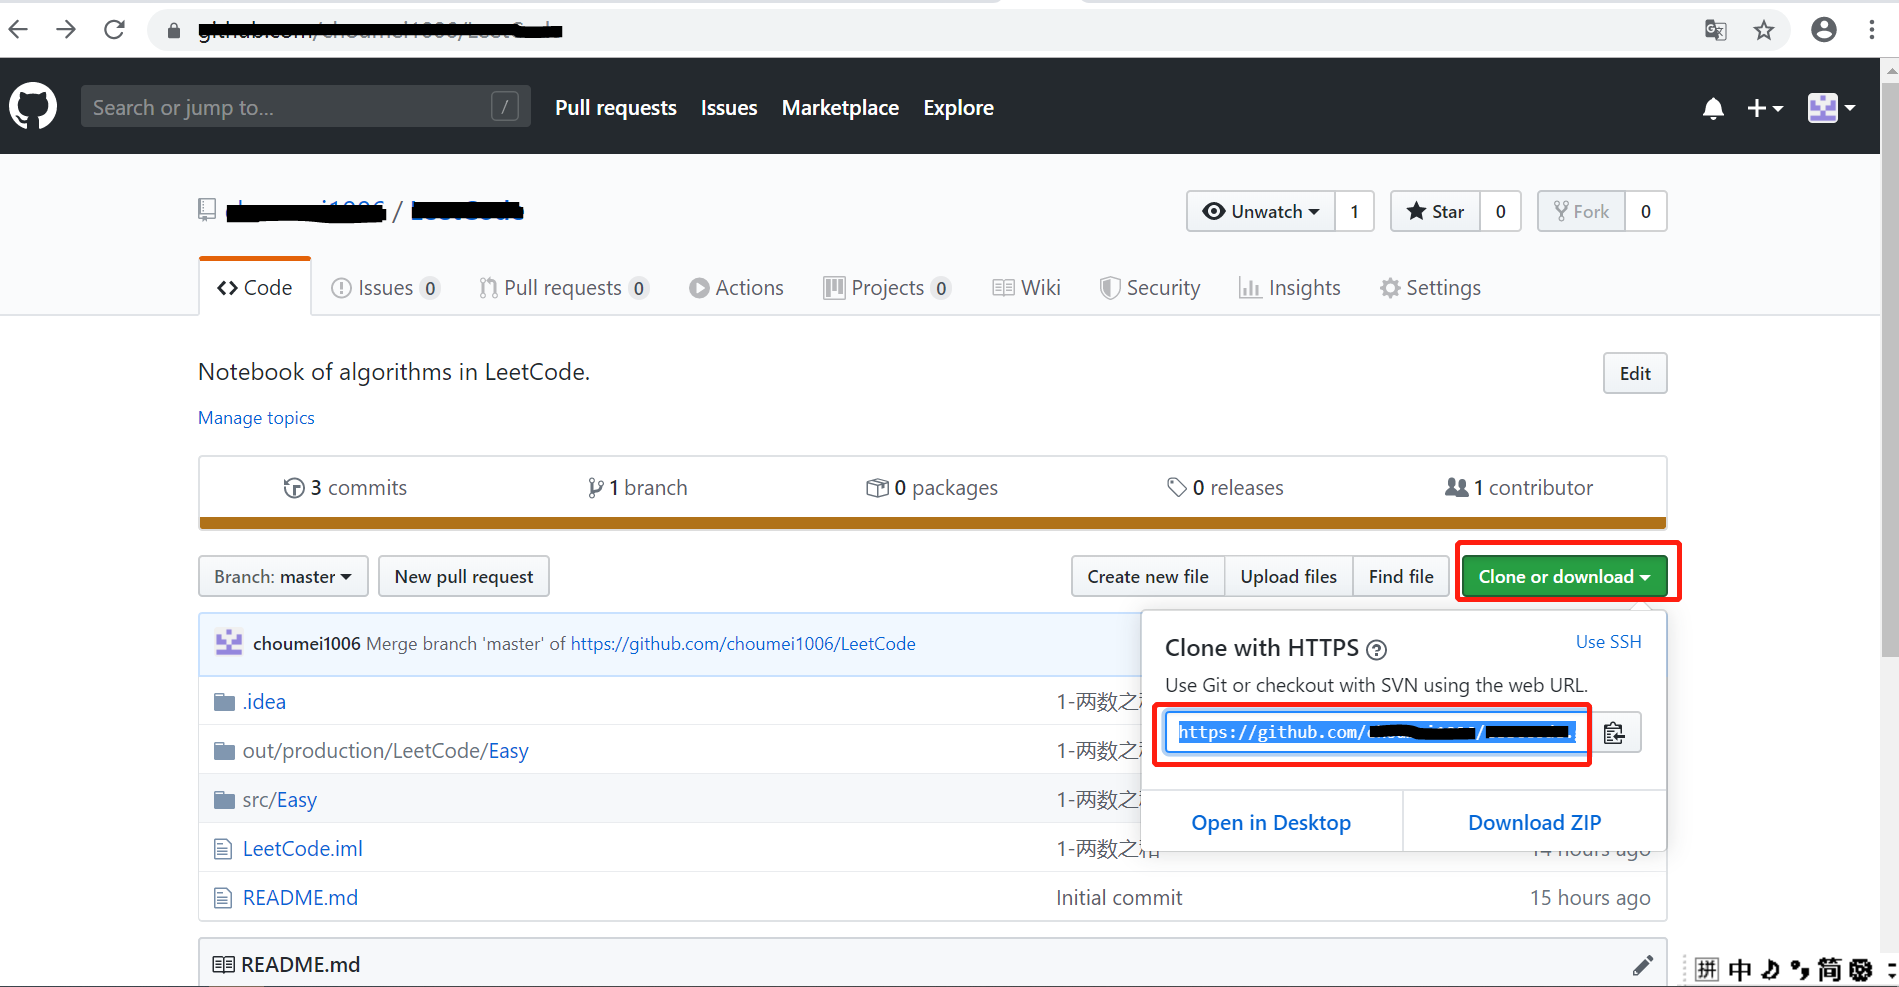Viewport: 1899px width, 987px height.
Task: Click the IME grid keyboard icon
Action: (1707, 970)
